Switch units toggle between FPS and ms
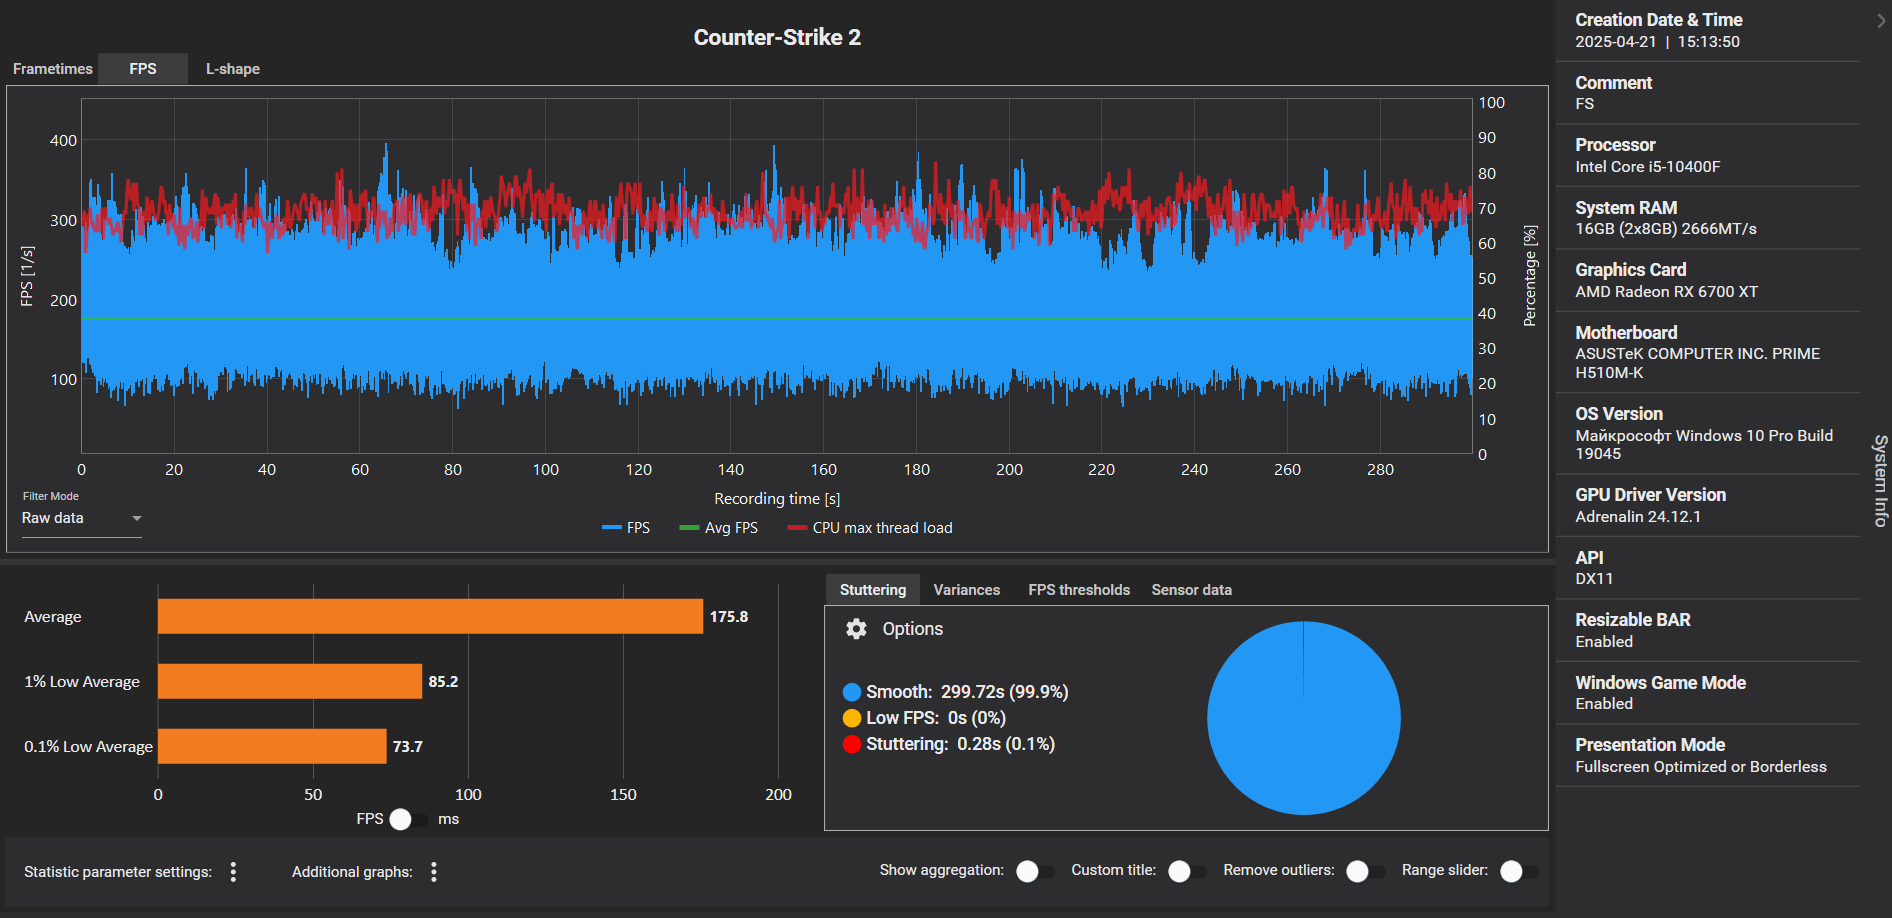 [x=408, y=819]
